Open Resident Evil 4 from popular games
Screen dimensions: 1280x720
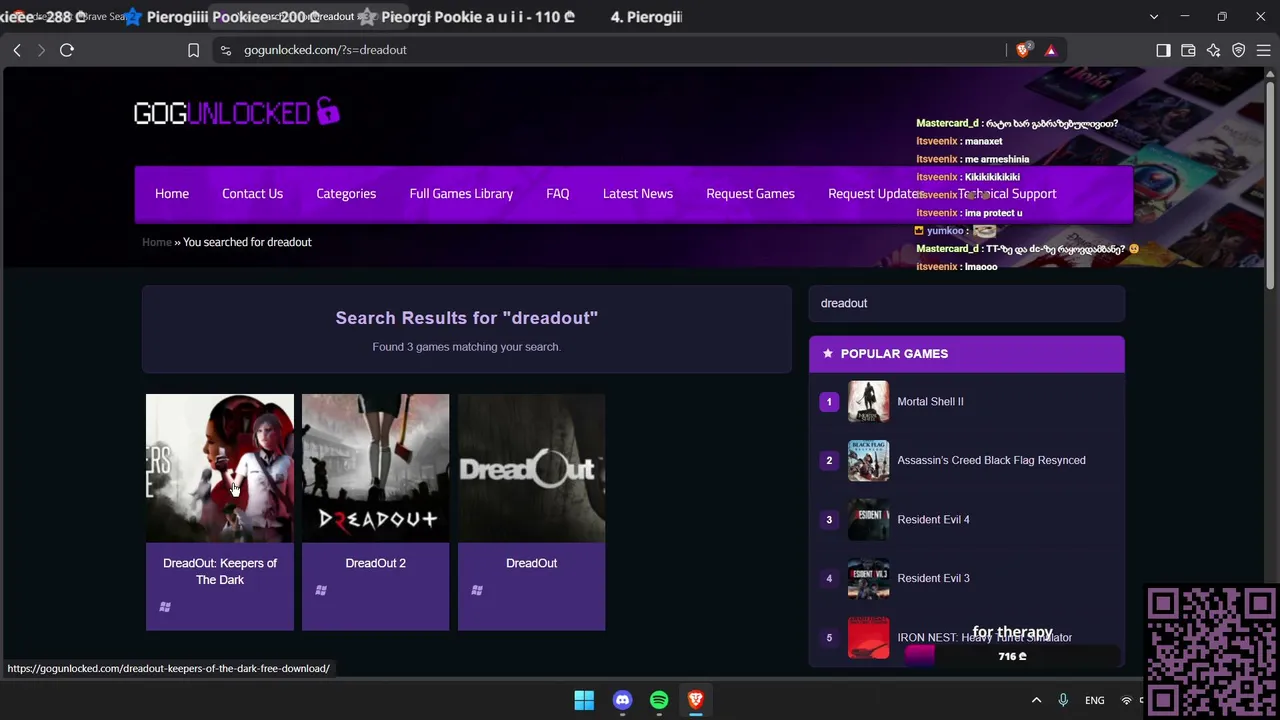933,519
